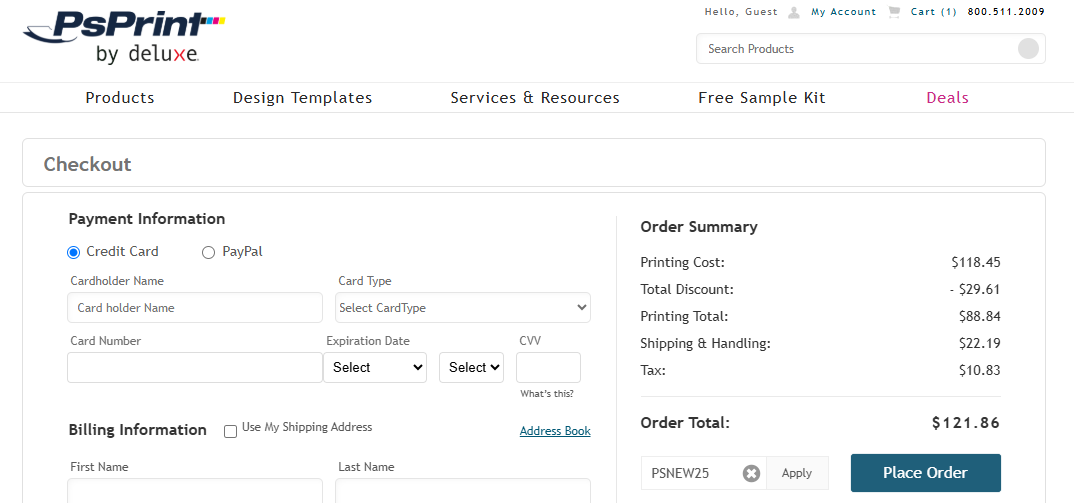Click the Card holder Name field
This screenshot has width=1074, height=503.
pyautogui.click(x=195, y=308)
